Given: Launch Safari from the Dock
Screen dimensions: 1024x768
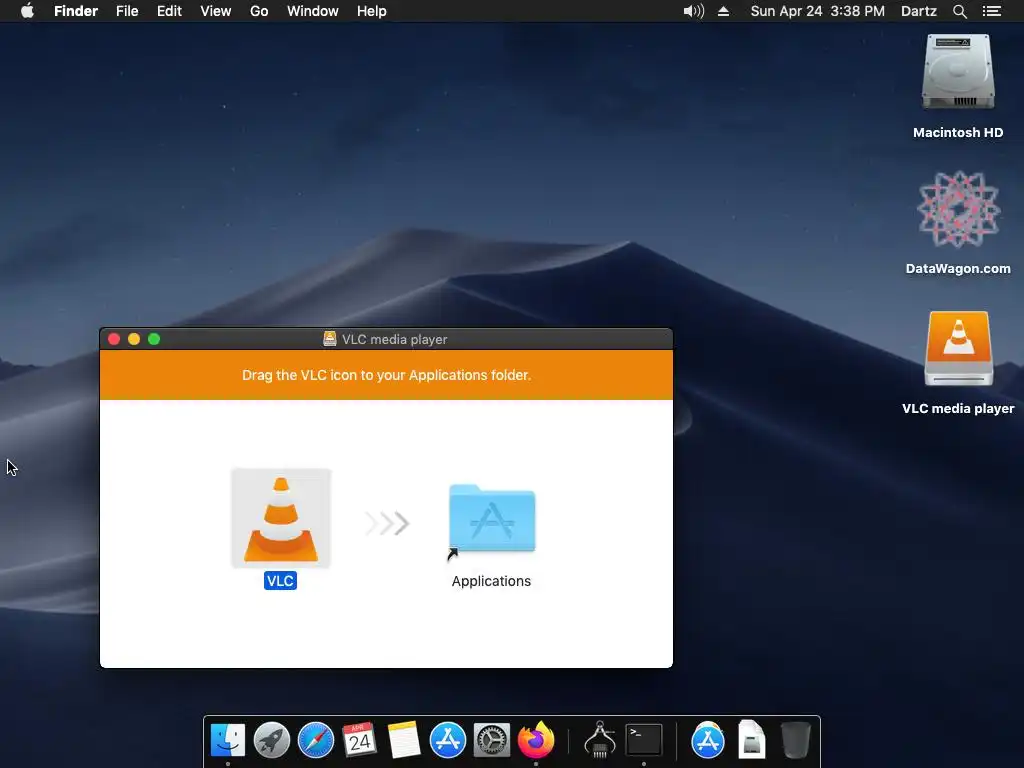Looking at the screenshot, I should tap(316, 740).
